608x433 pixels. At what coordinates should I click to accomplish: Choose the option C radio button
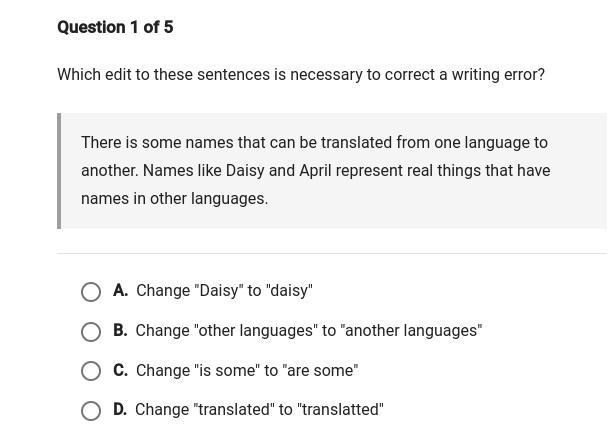click(x=91, y=371)
